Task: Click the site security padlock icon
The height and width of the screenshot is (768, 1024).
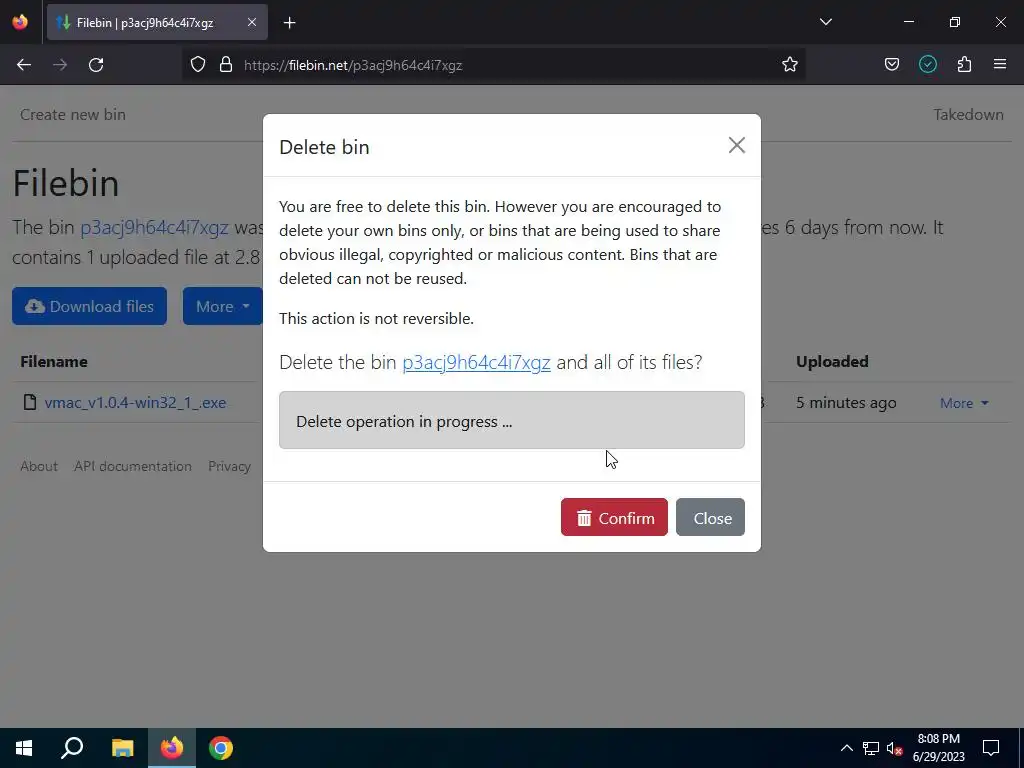Action: pyautogui.click(x=226, y=65)
